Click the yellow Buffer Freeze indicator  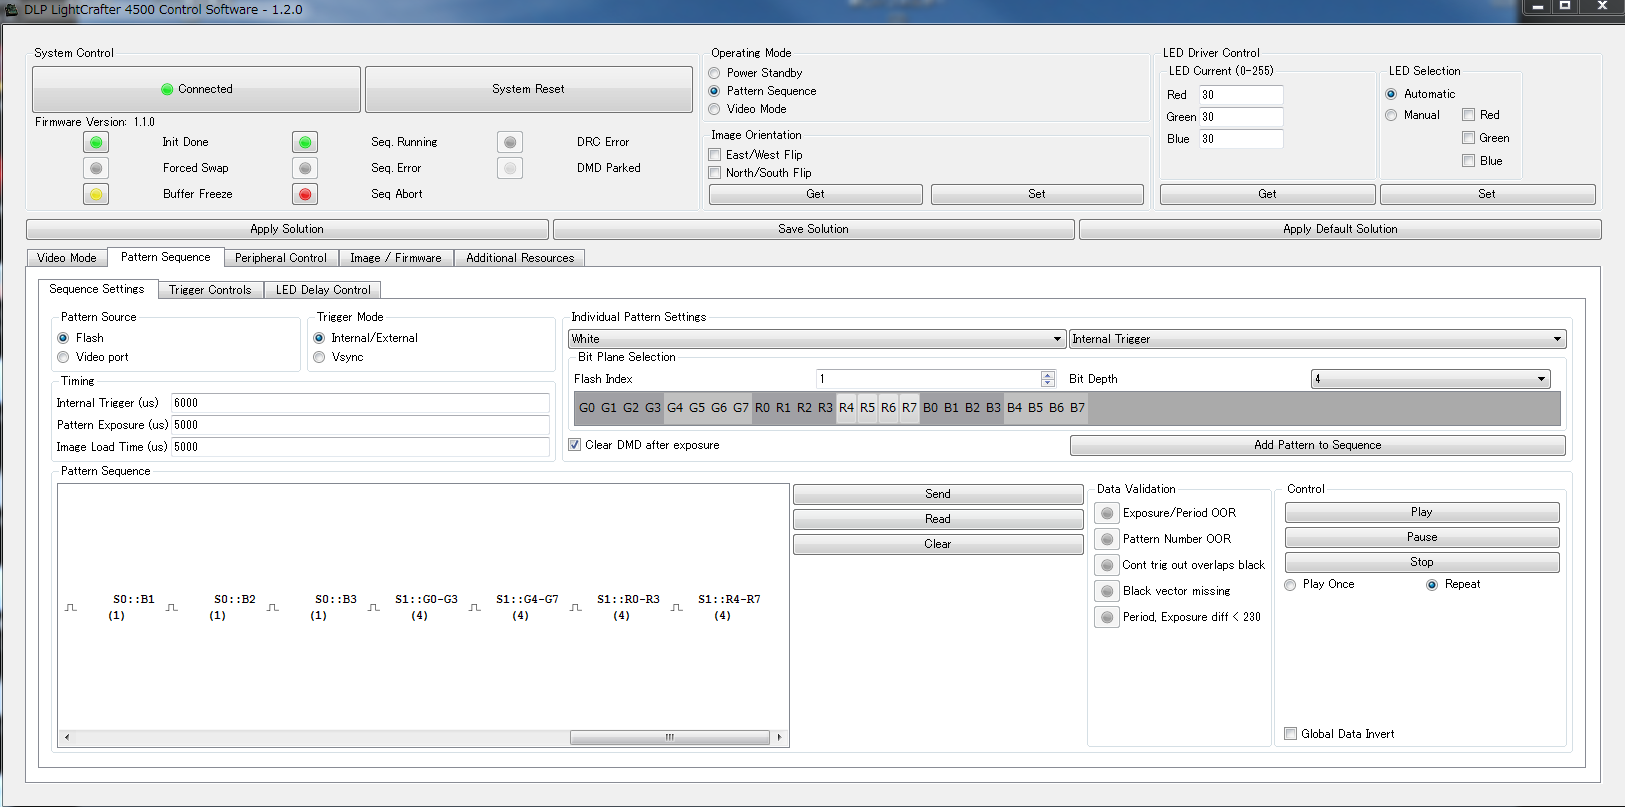point(96,194)
